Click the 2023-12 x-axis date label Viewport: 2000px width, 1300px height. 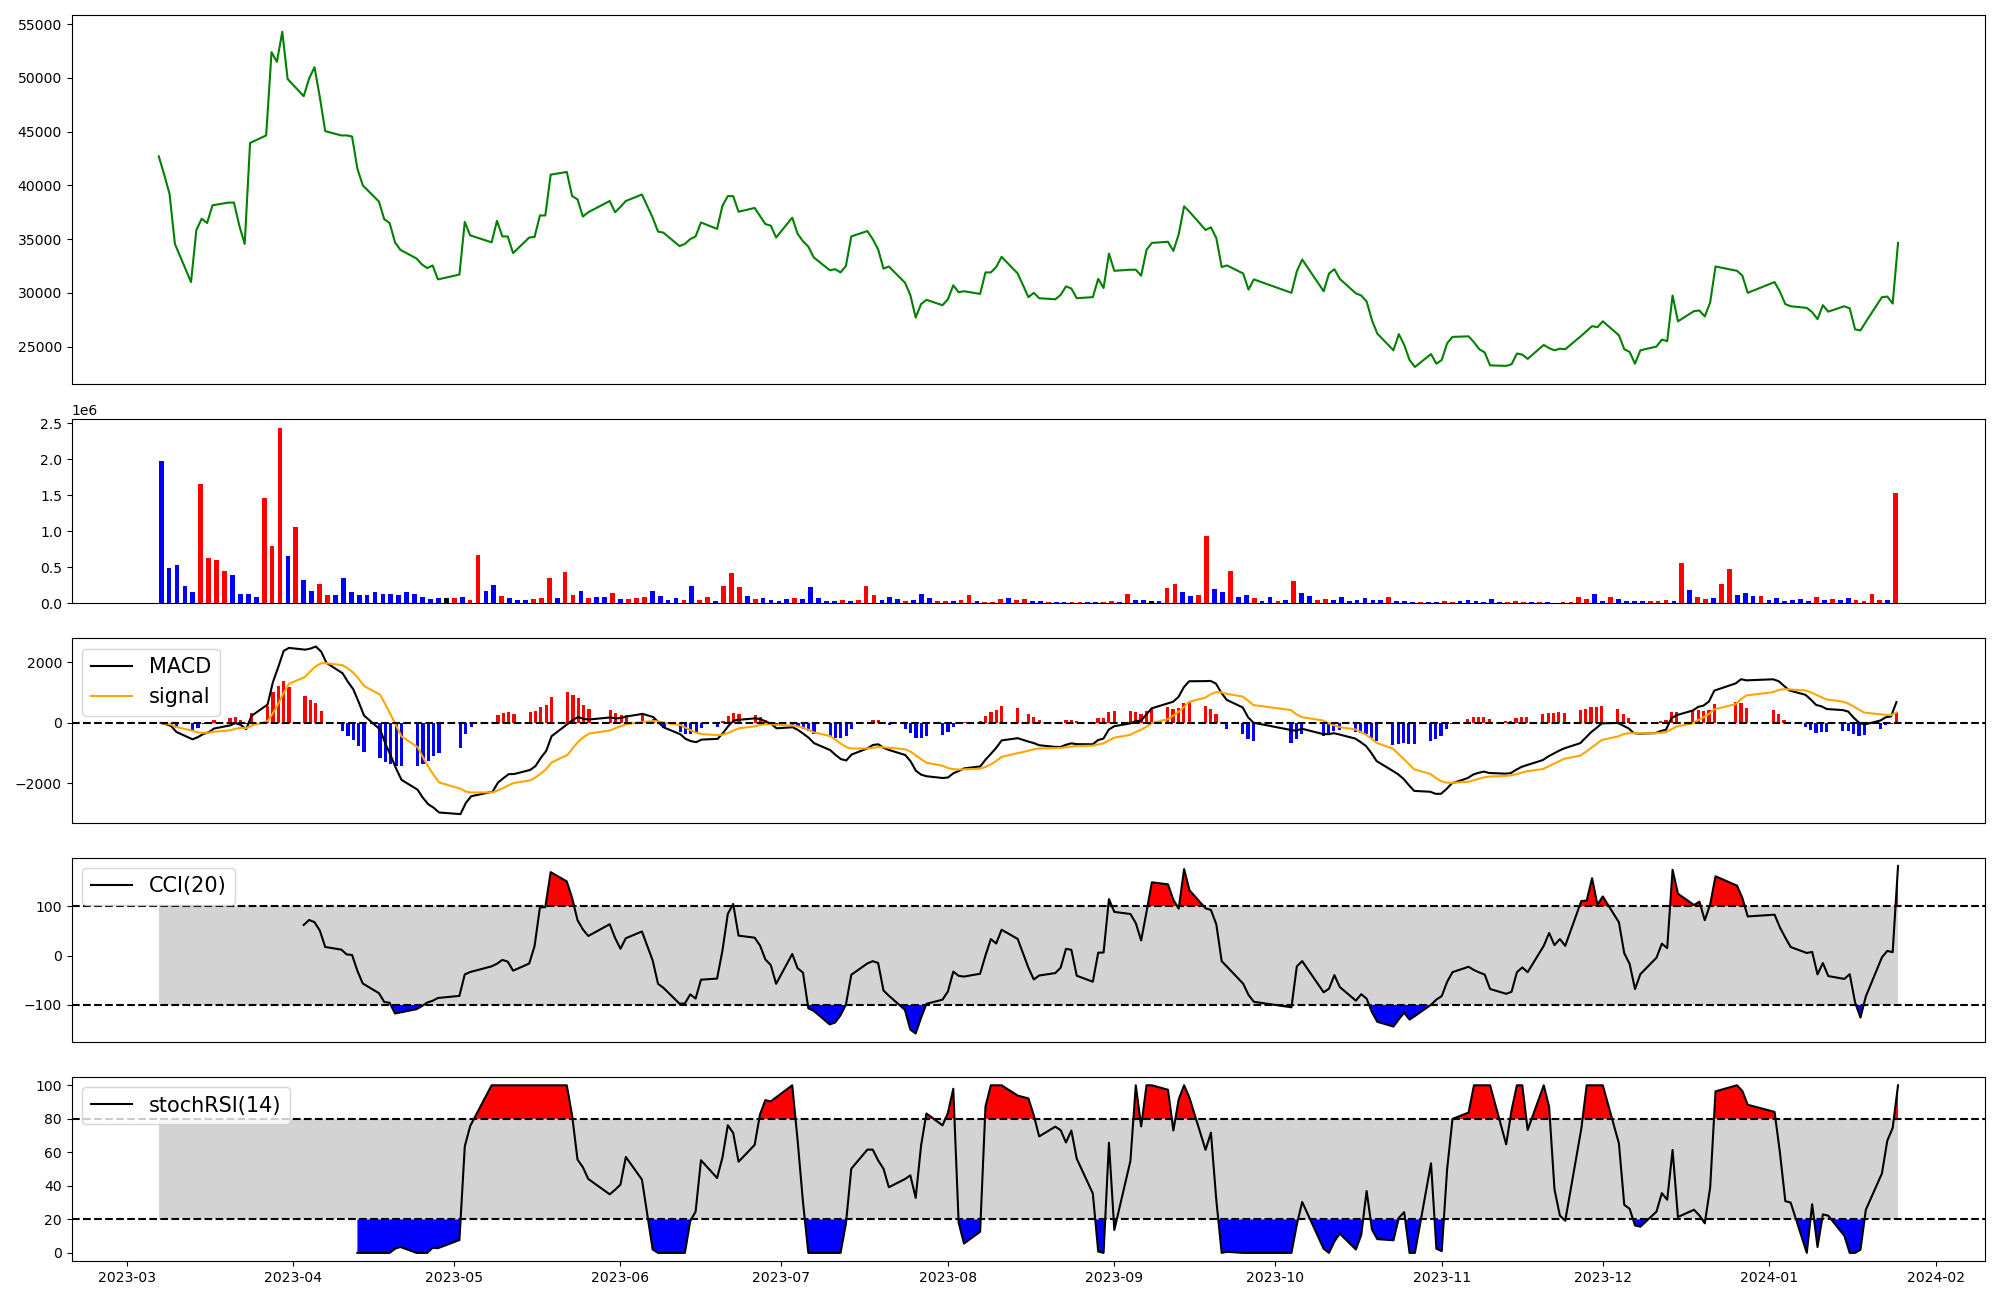(1603, 1277)
